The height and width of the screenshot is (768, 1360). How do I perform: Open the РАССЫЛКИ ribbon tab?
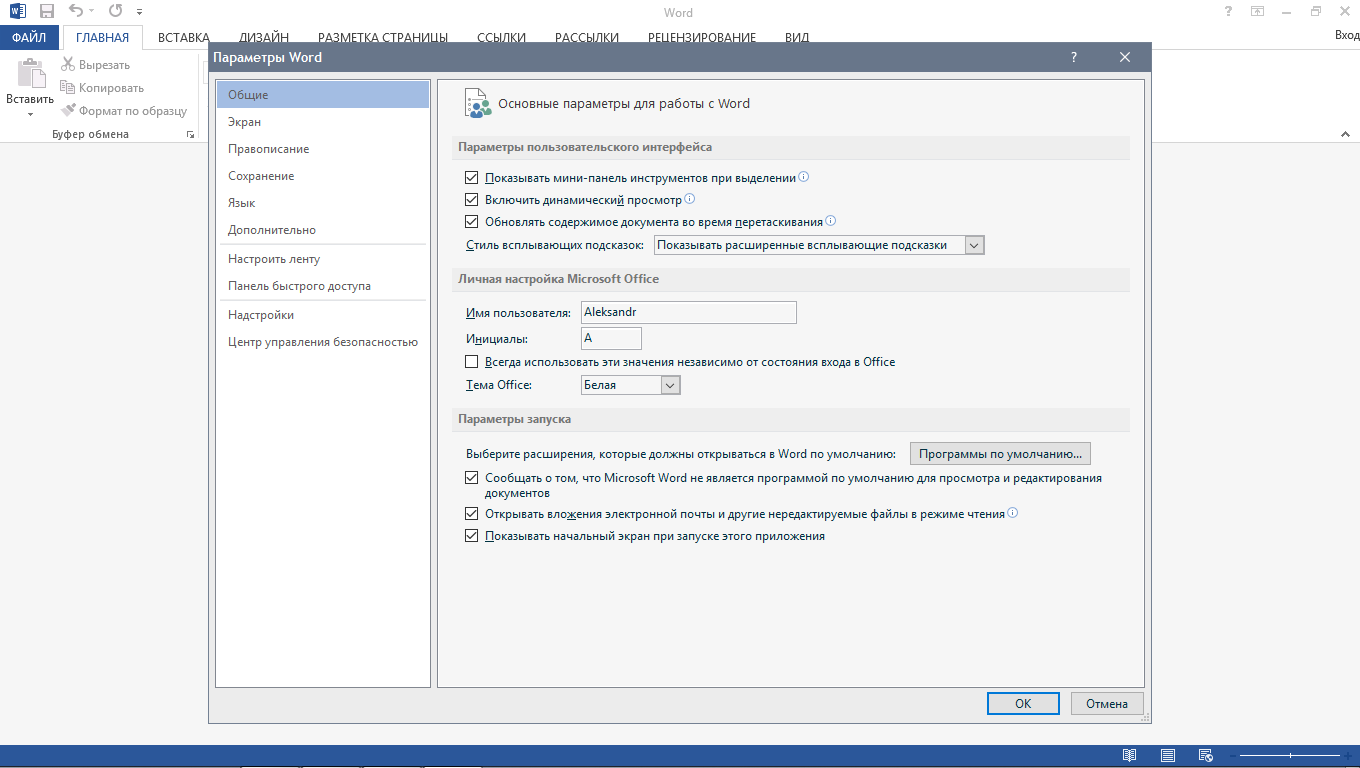point(585,38)
